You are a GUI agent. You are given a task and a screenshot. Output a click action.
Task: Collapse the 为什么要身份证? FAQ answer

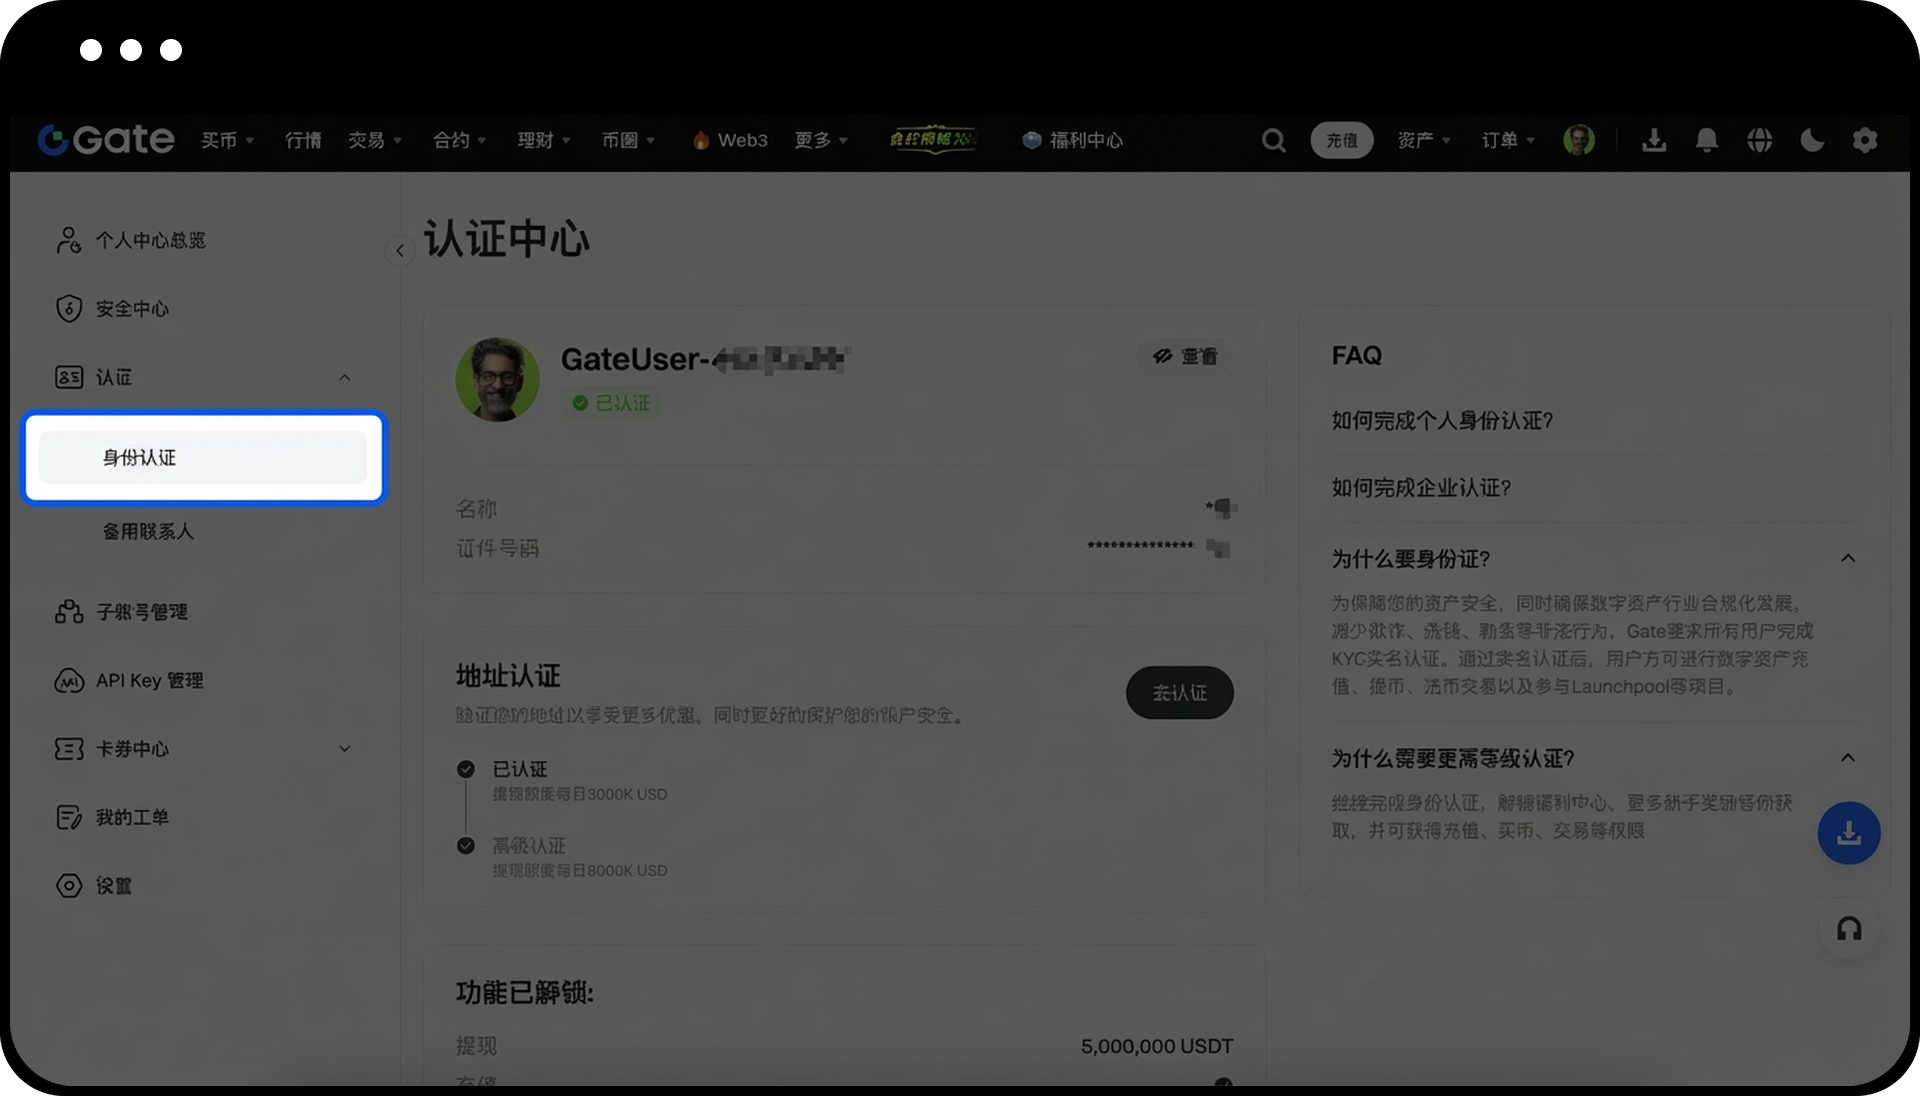1848,559
